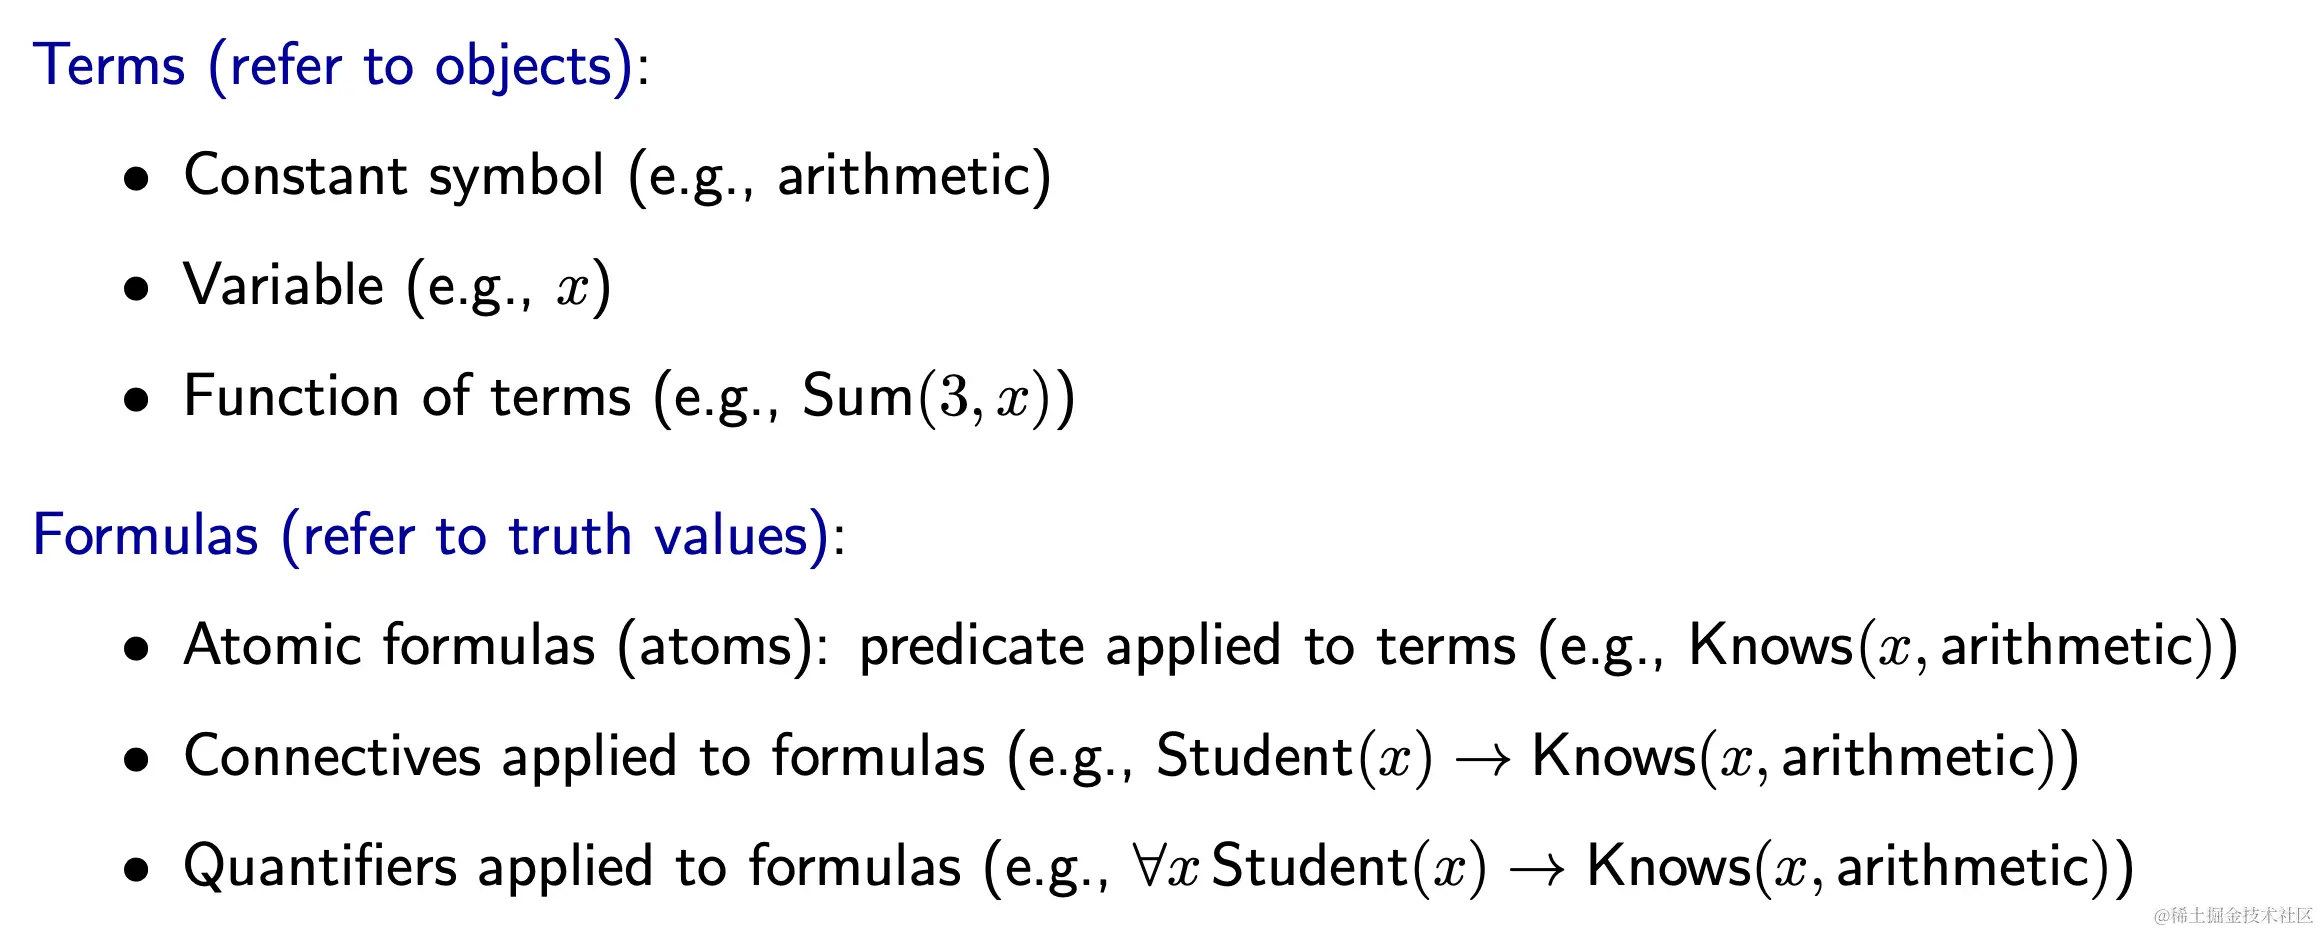Click the bullet before 'Function of terms'

[136, 400]
